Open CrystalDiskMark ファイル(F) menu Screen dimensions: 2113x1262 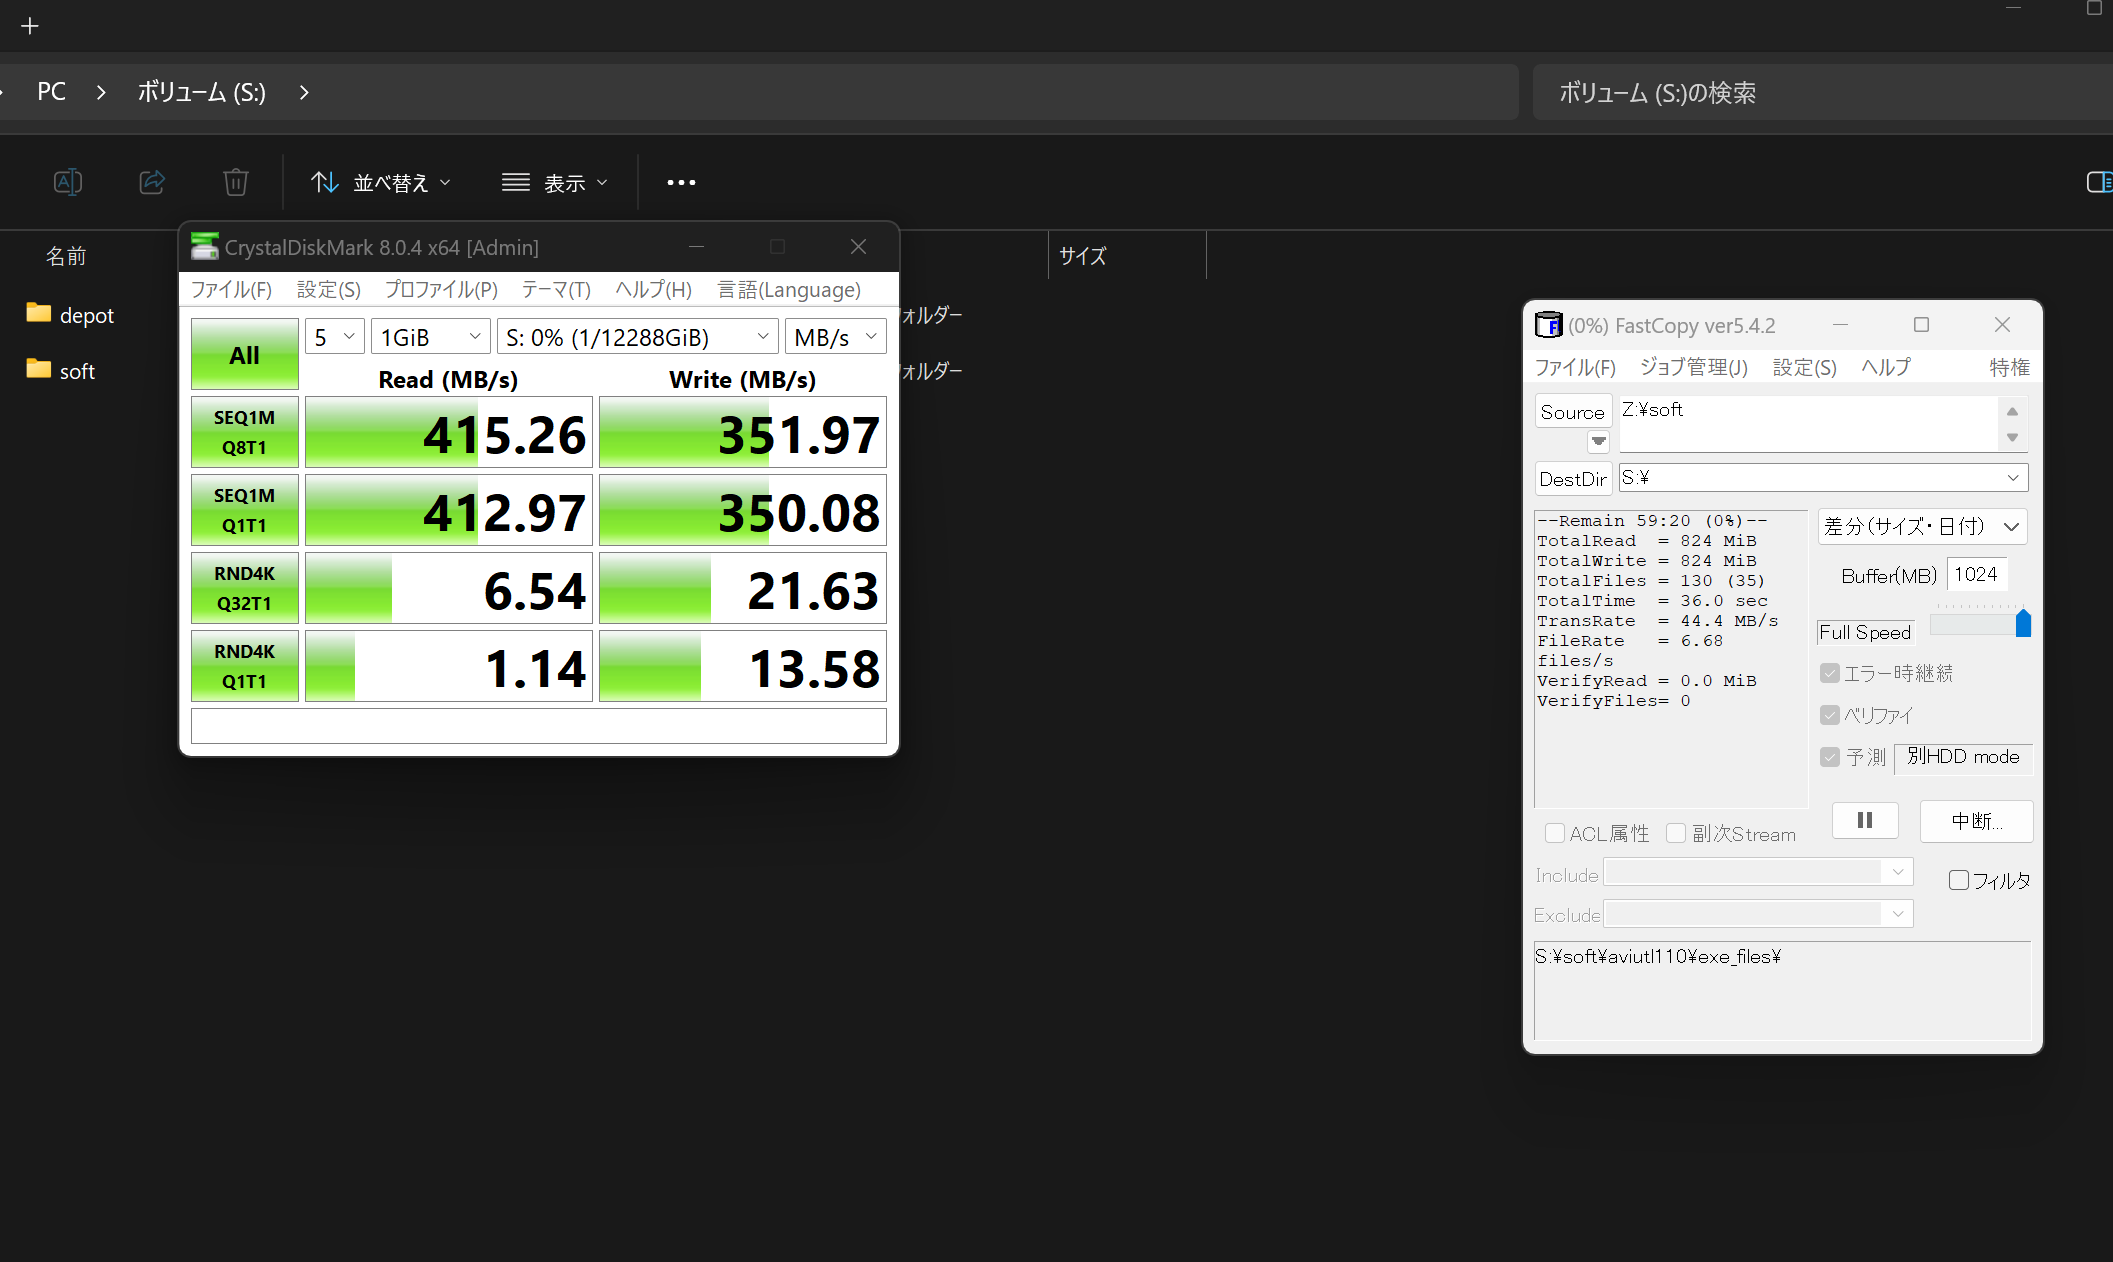231,290
